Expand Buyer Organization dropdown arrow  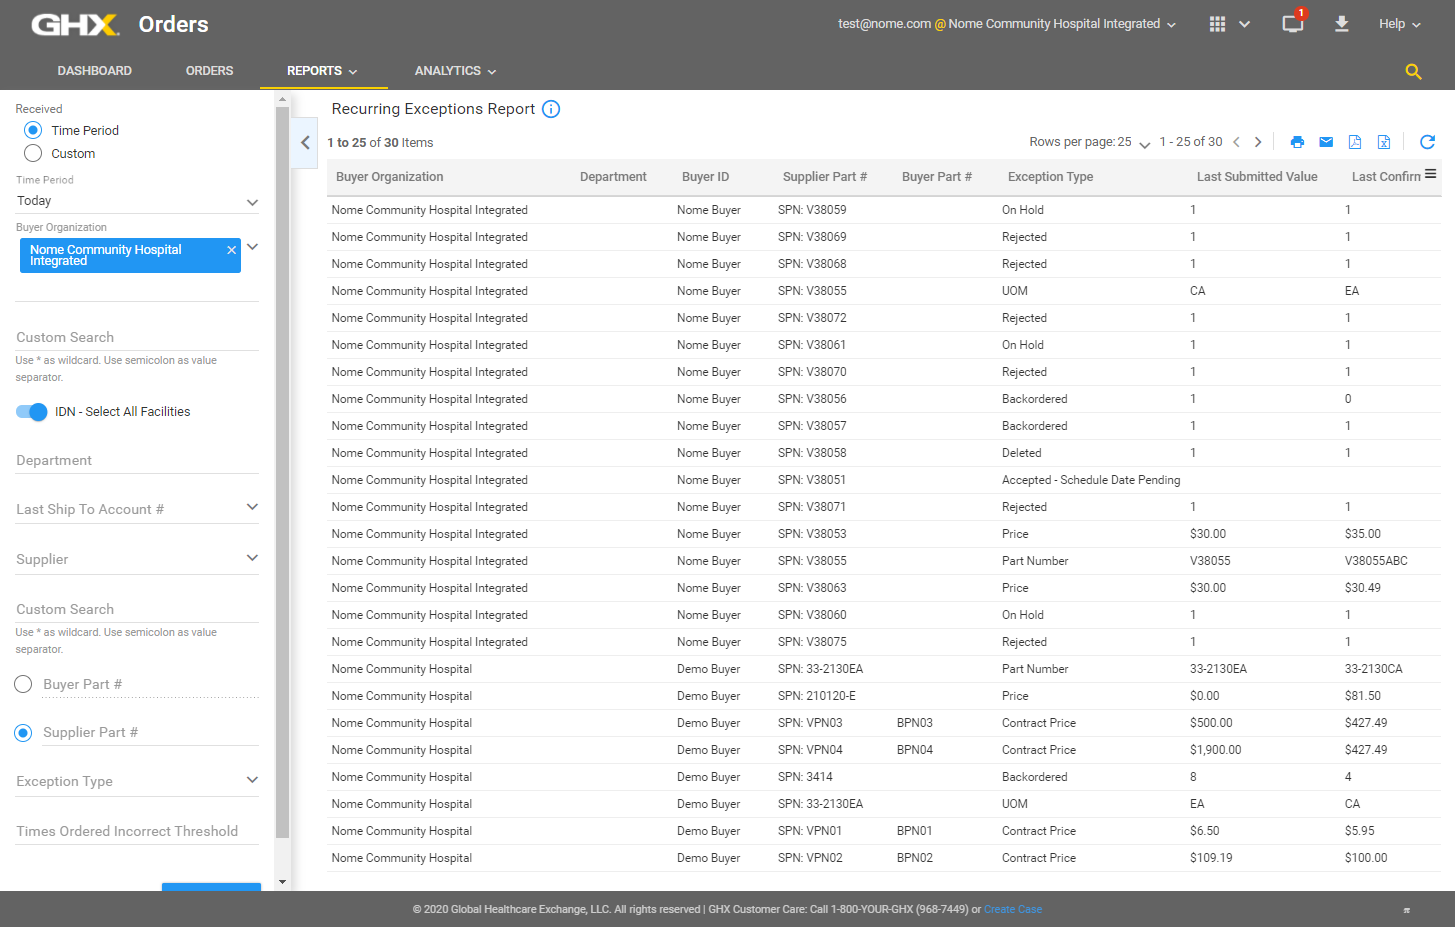[252, 247]
